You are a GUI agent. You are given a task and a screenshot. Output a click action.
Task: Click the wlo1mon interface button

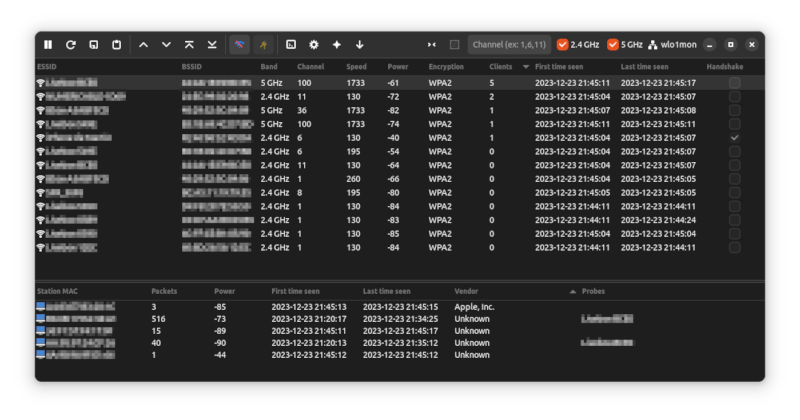[670, 45]
